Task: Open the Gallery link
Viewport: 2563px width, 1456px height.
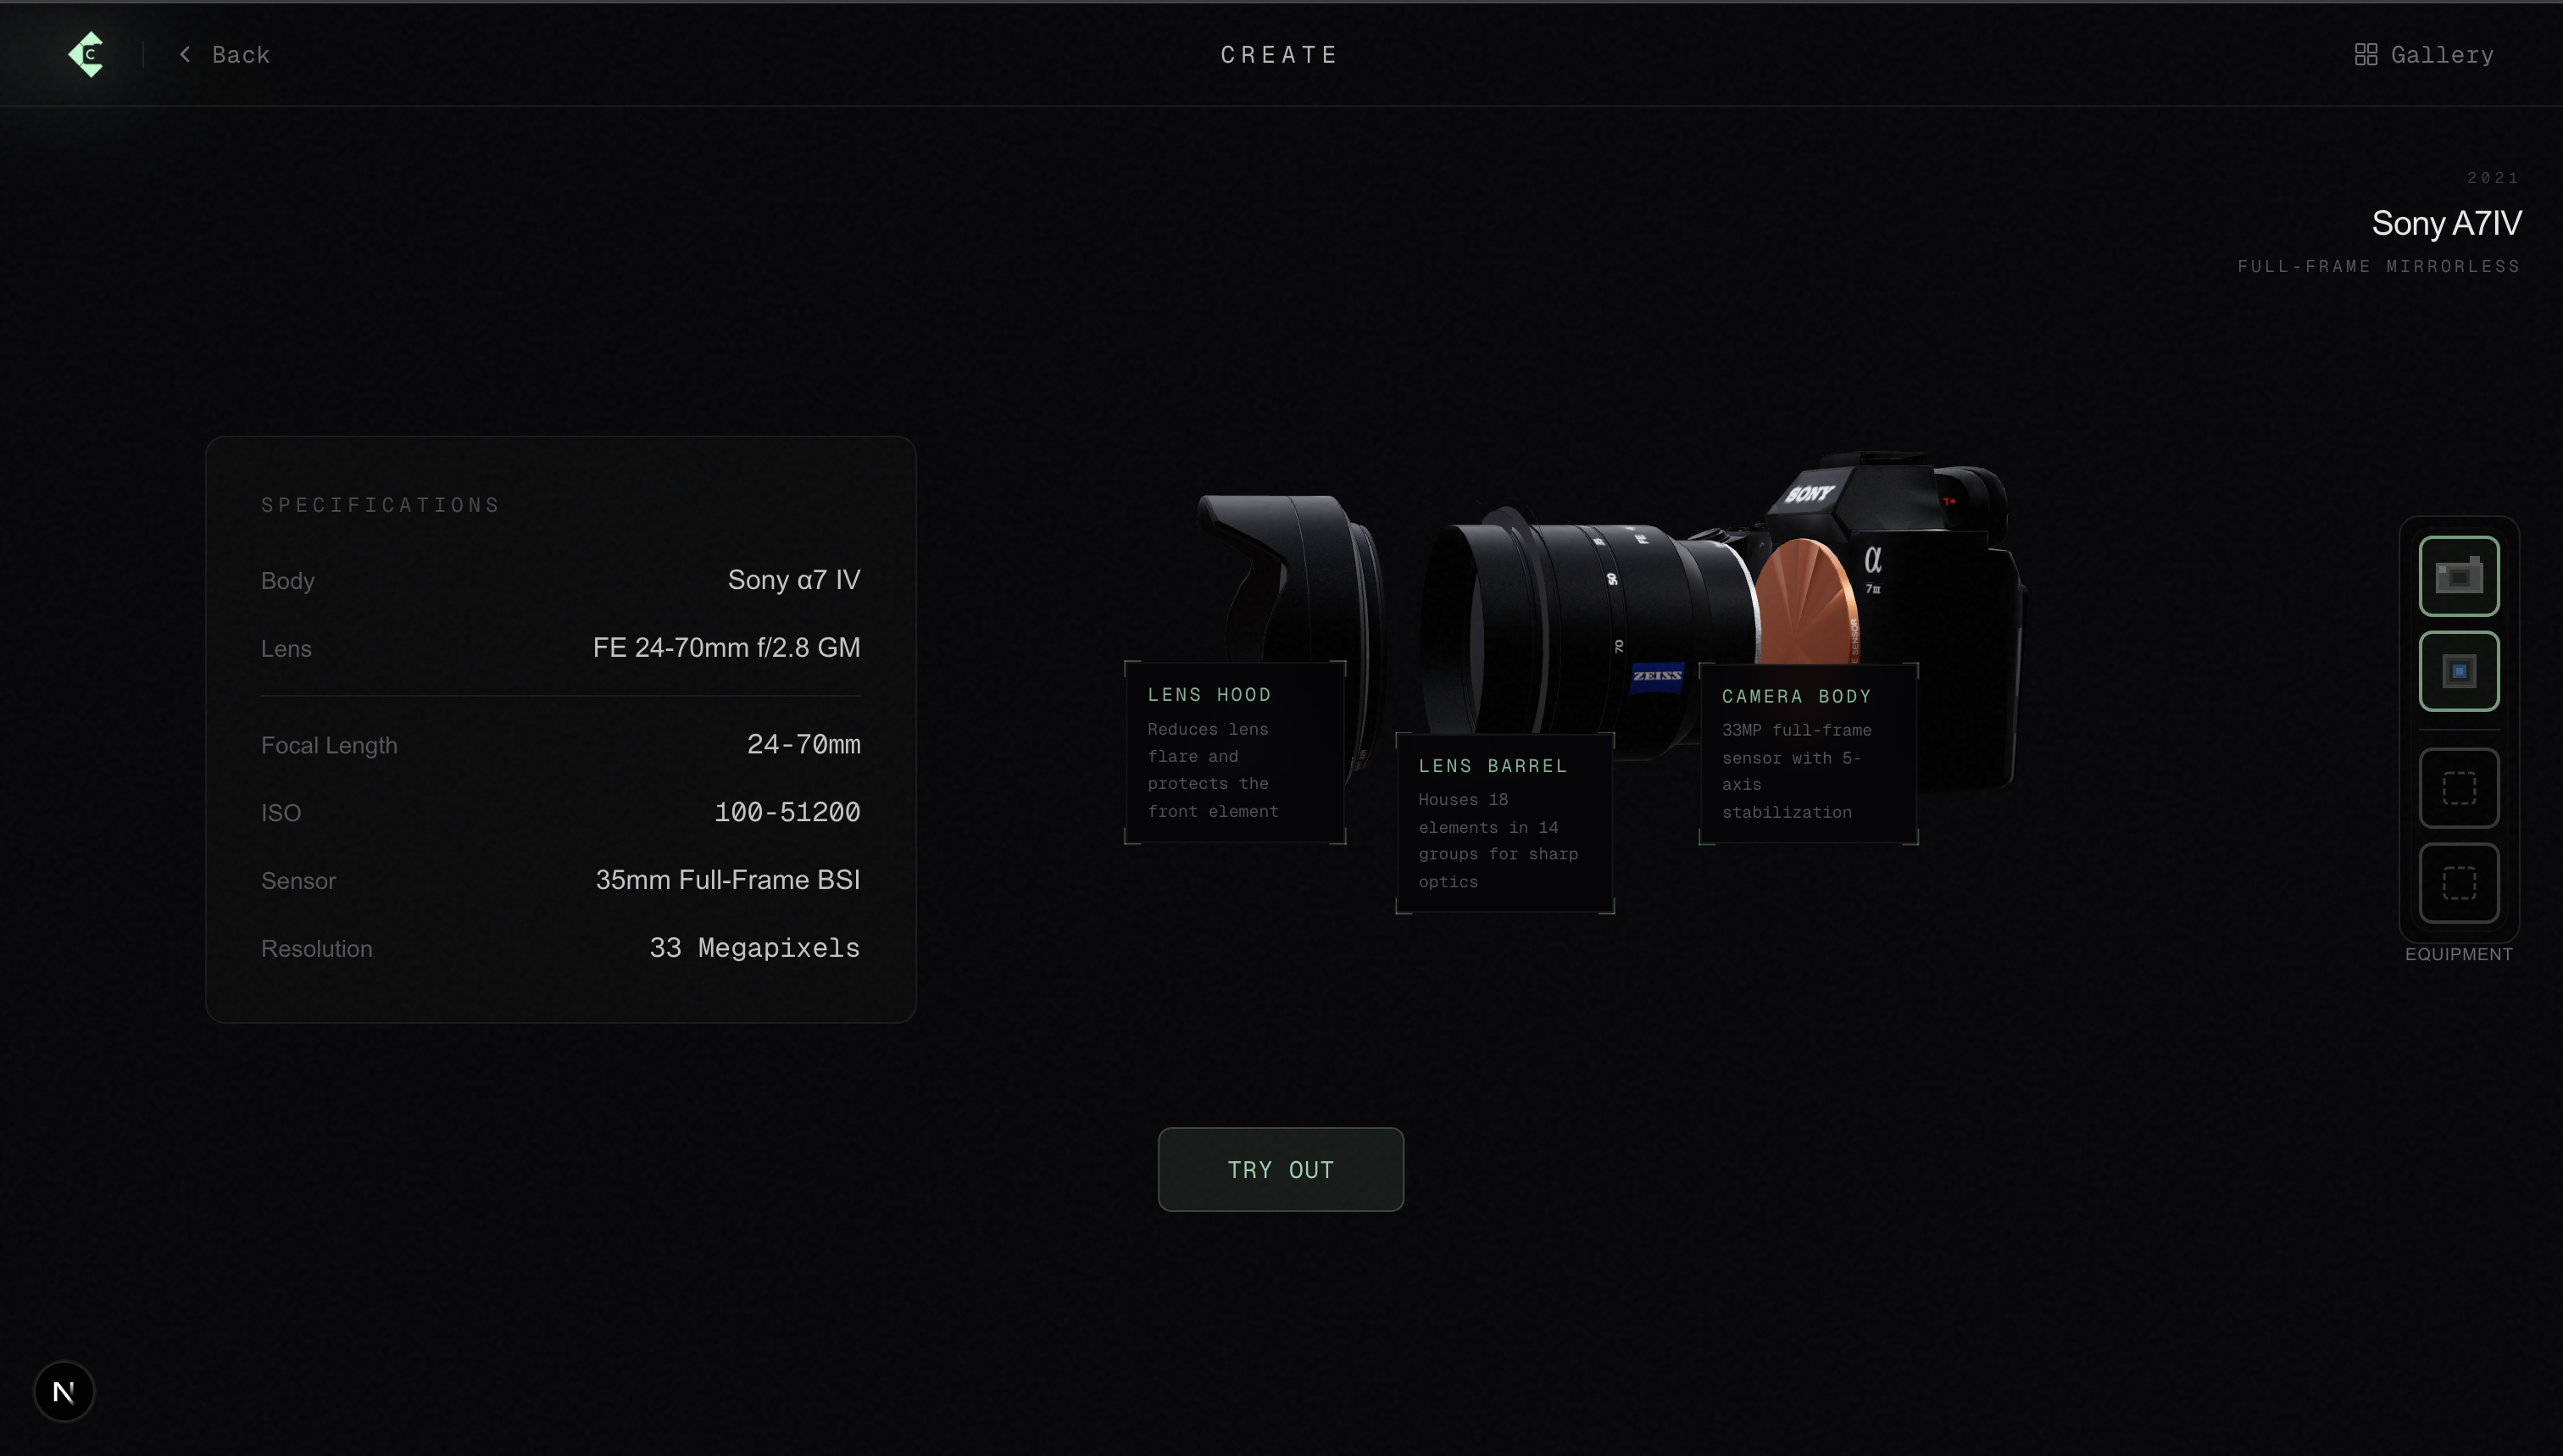Action: click(x=2441, y=55)
